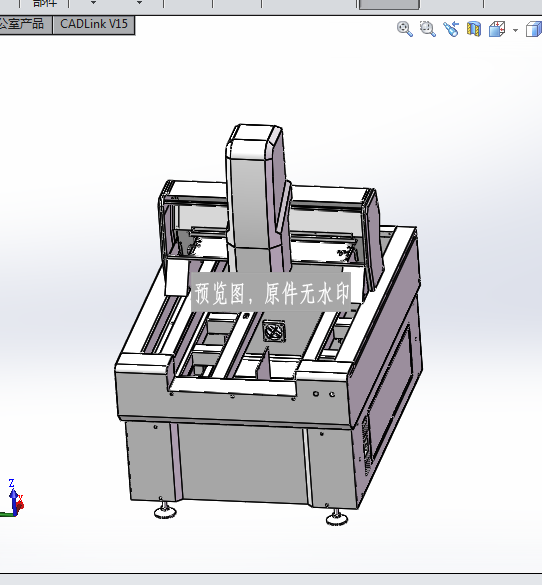The image size is (542, 585).
Task: Open the Display Style cube icon
Action: 534,29
